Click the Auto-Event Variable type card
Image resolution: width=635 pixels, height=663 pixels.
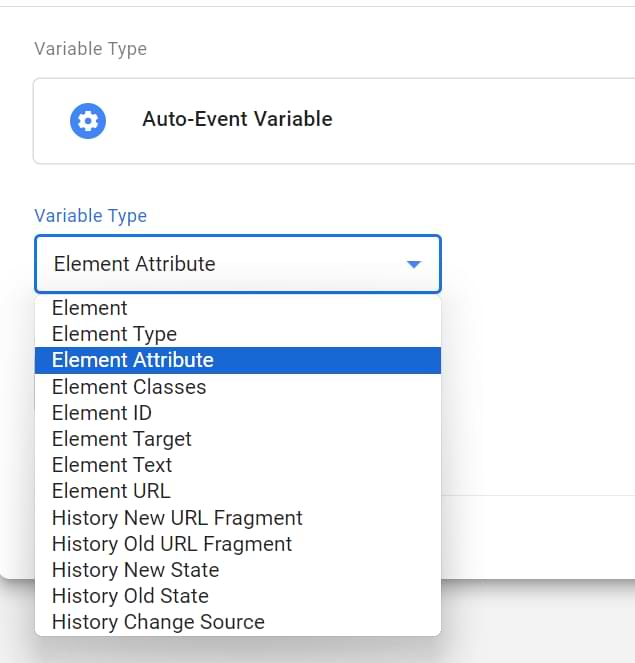[x=400, y=121]
